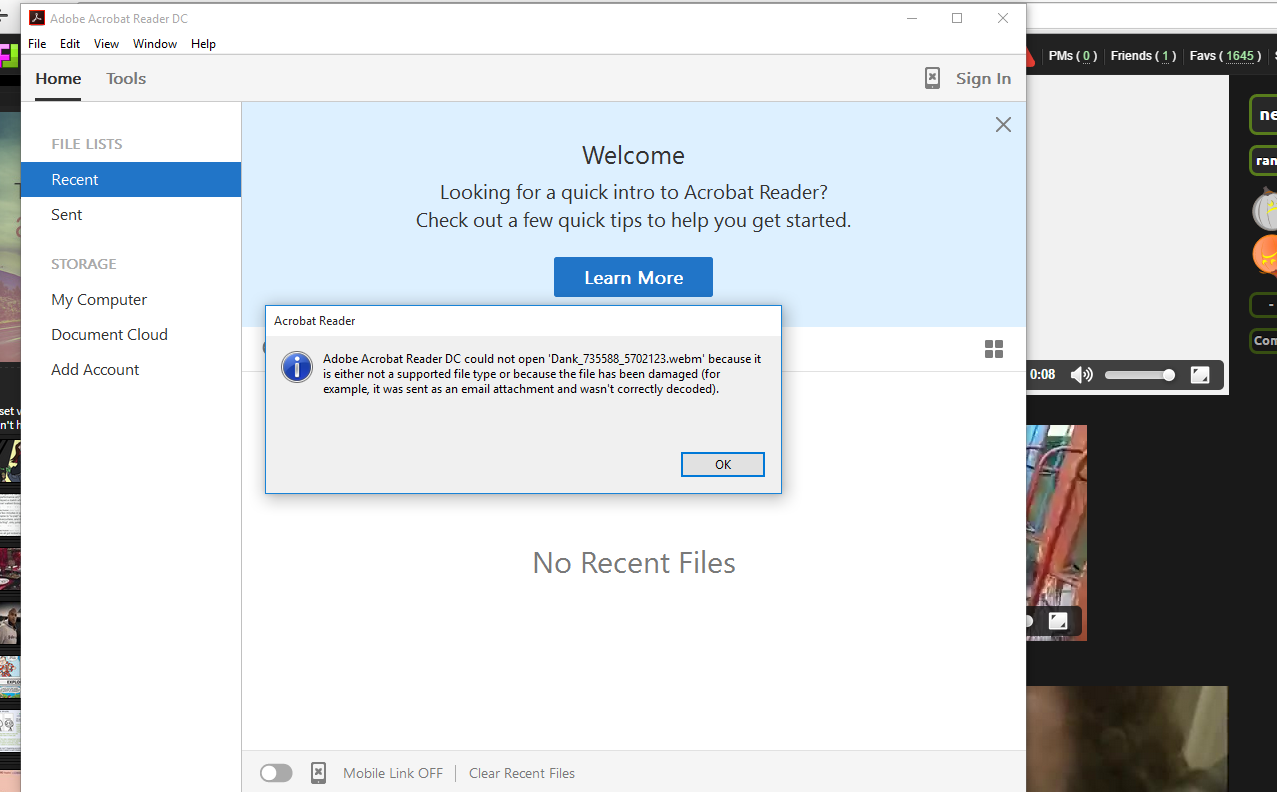
Task: Dismiss the Welcome banner with X
Action: point(1003,125)
